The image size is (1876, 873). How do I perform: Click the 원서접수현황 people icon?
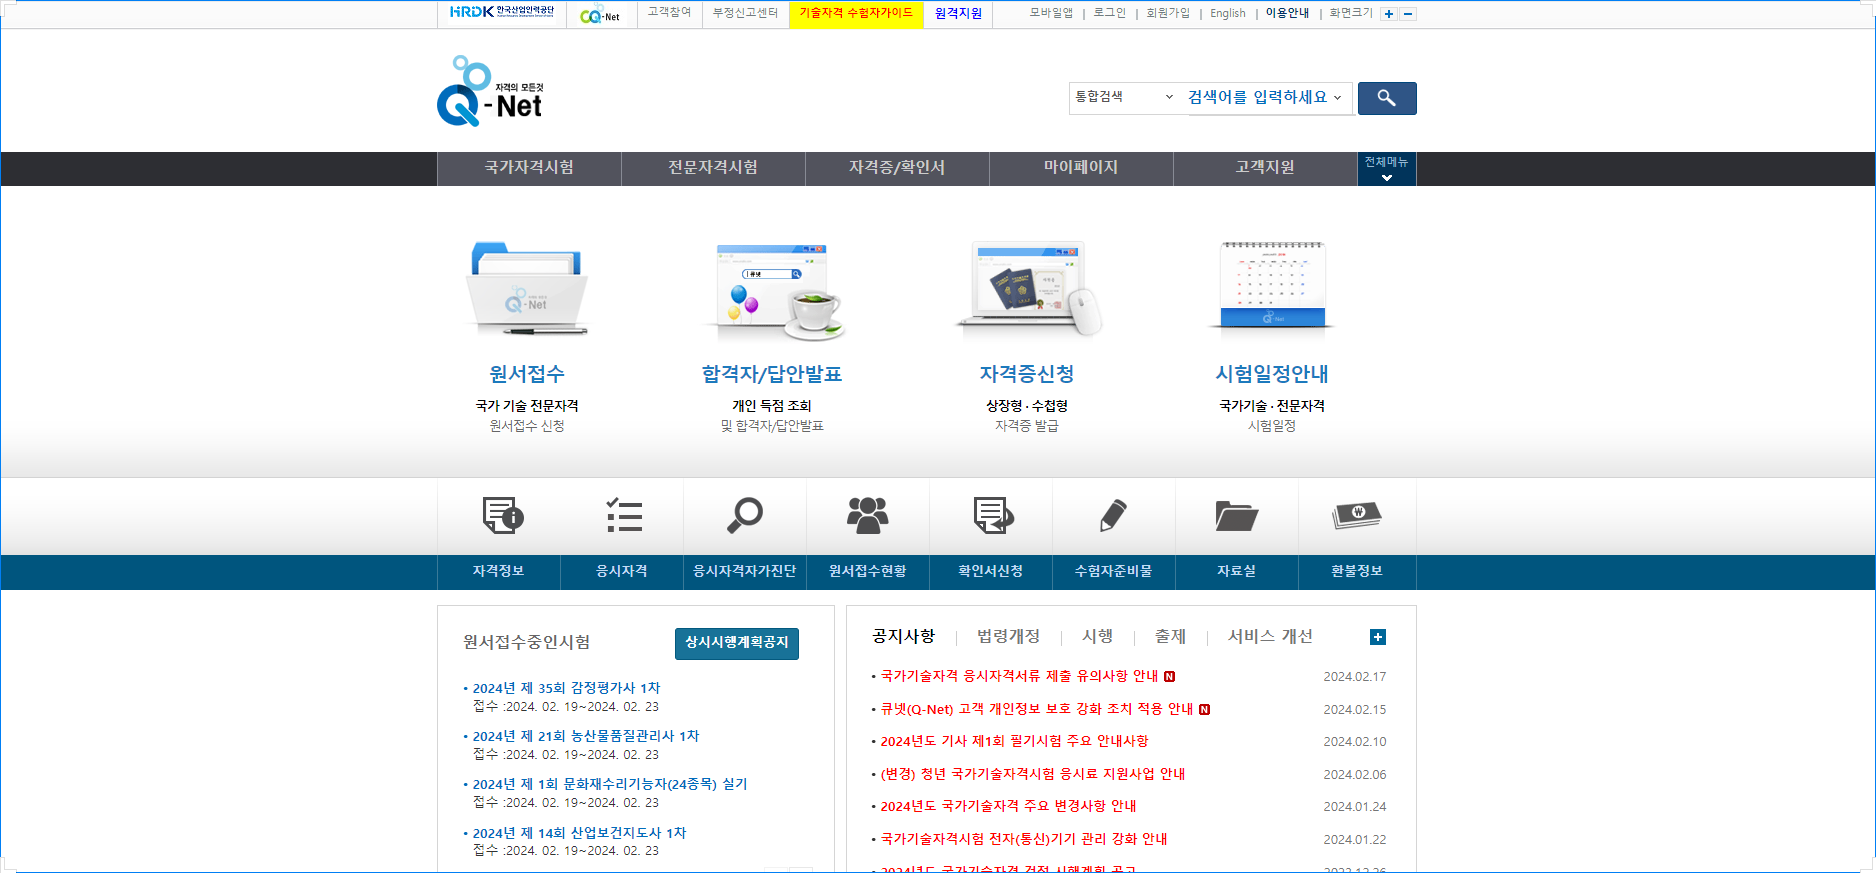tap(867, 515)
